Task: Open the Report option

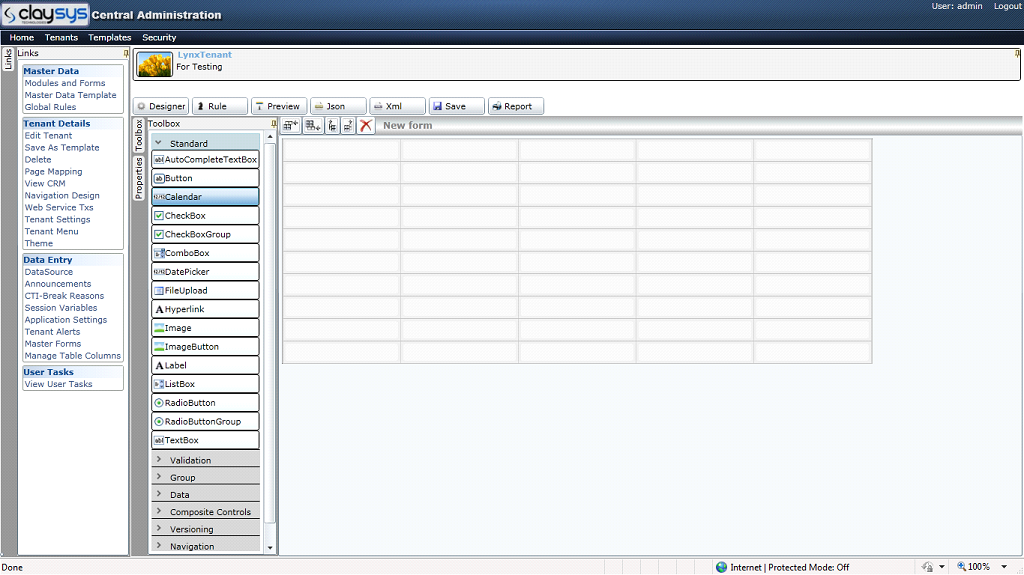Action: (516, 106)
